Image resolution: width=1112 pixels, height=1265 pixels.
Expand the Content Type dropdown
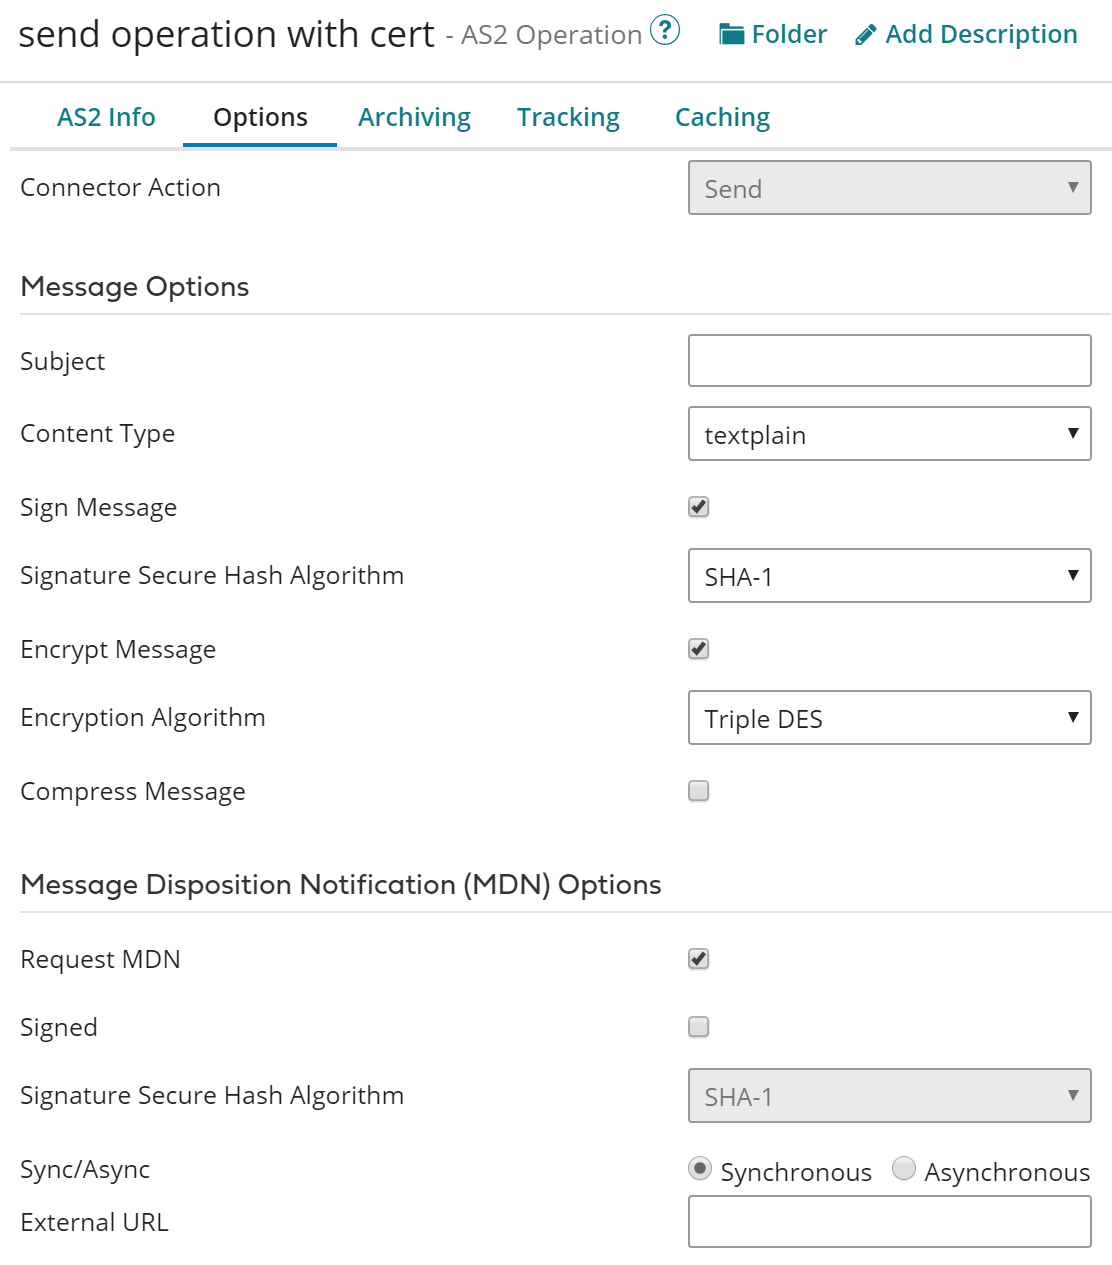889,434
